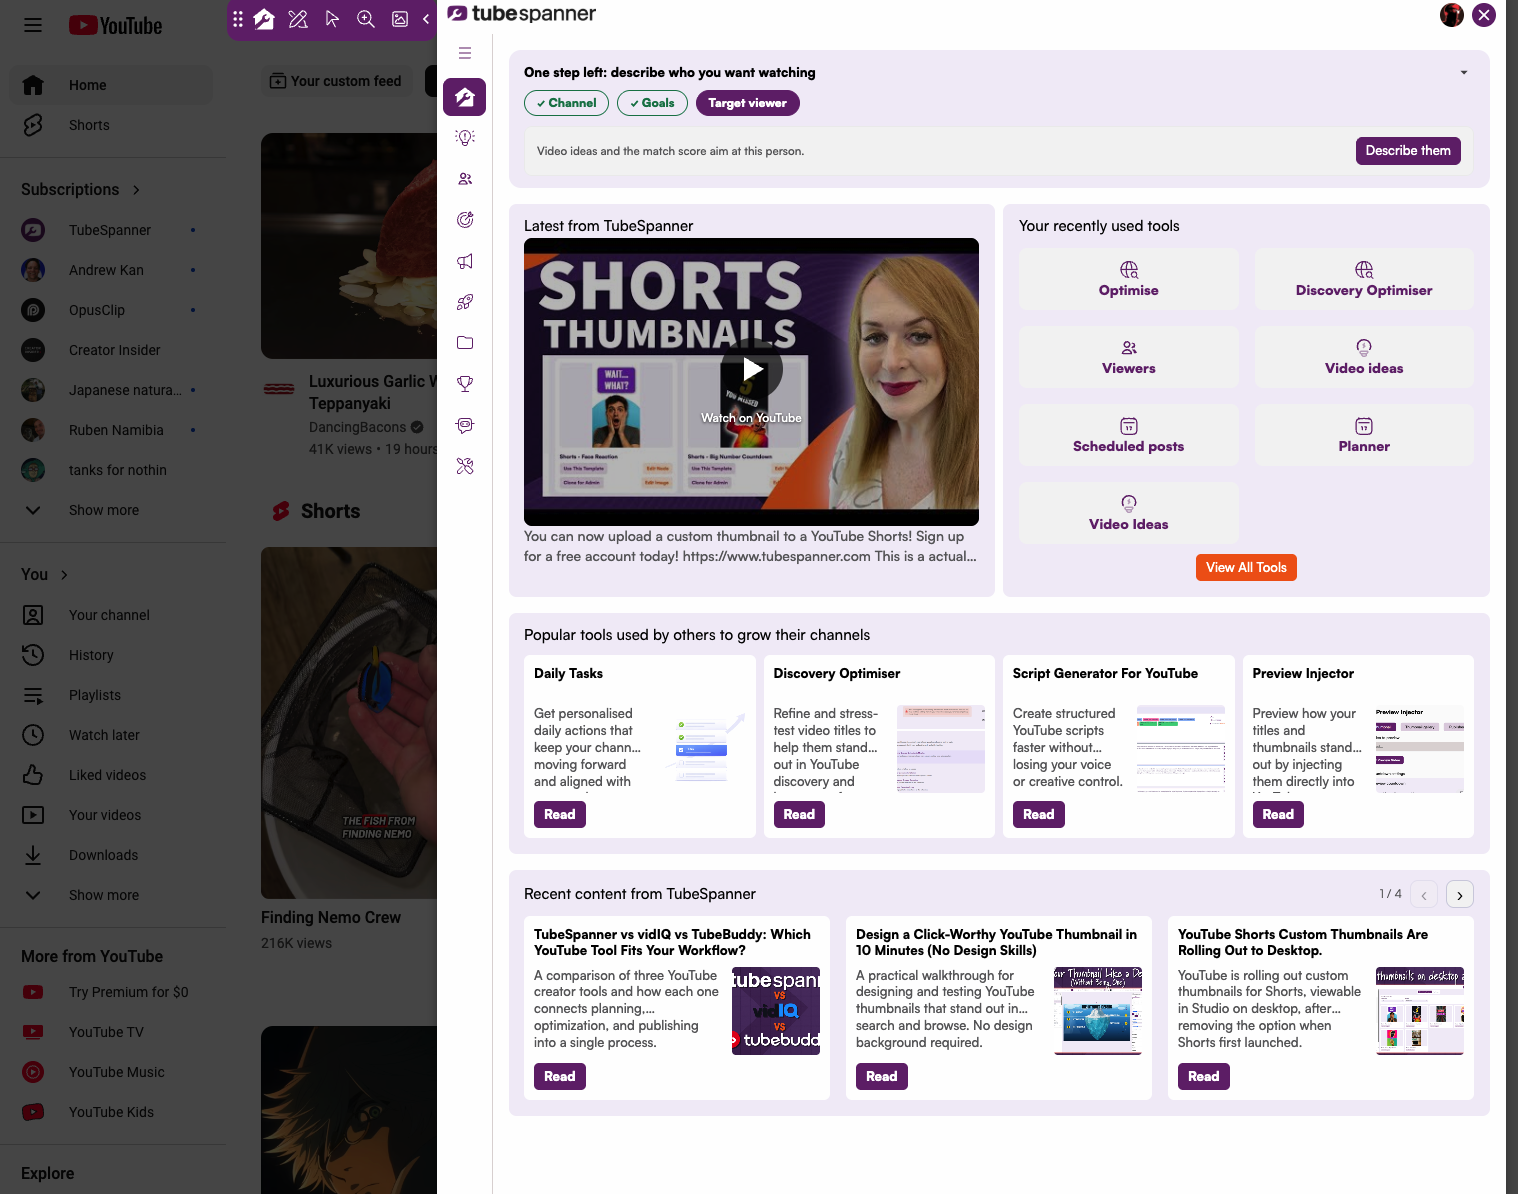
Task: Click Read on the Shorts Custom Thumbnails article
Action: [1204, 1076]
